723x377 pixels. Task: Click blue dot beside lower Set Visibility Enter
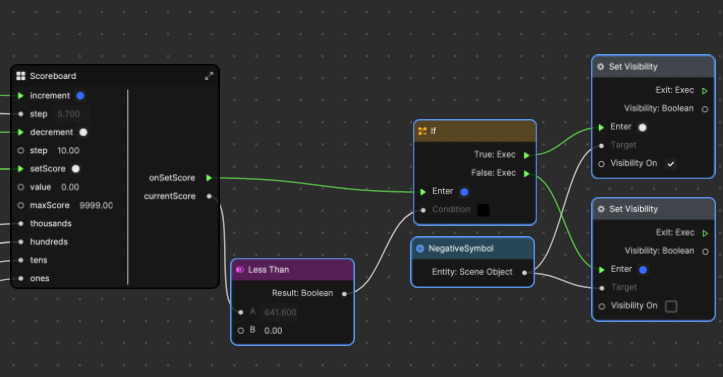coord(643,270)
